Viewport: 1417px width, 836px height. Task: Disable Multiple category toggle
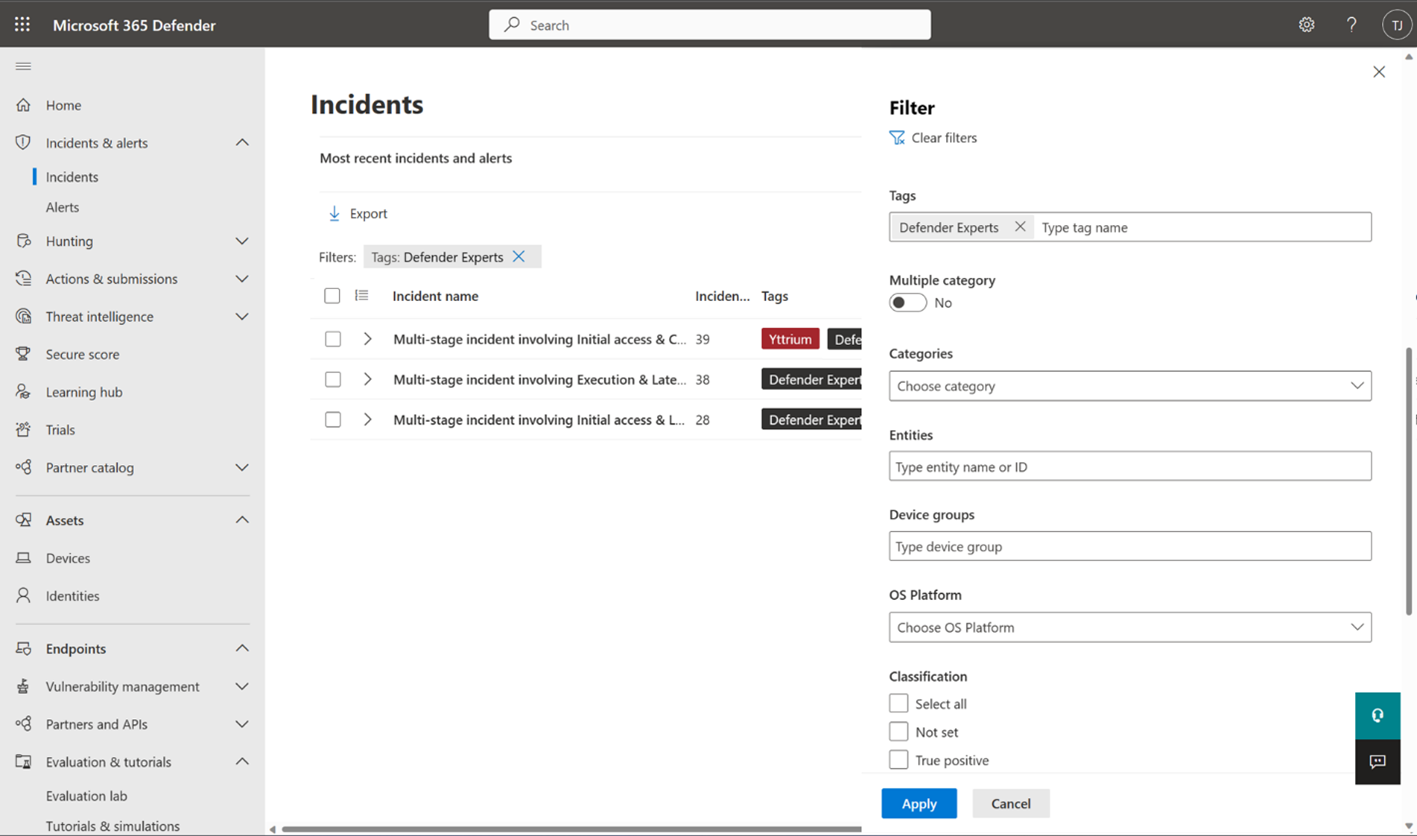click(907, 302)
